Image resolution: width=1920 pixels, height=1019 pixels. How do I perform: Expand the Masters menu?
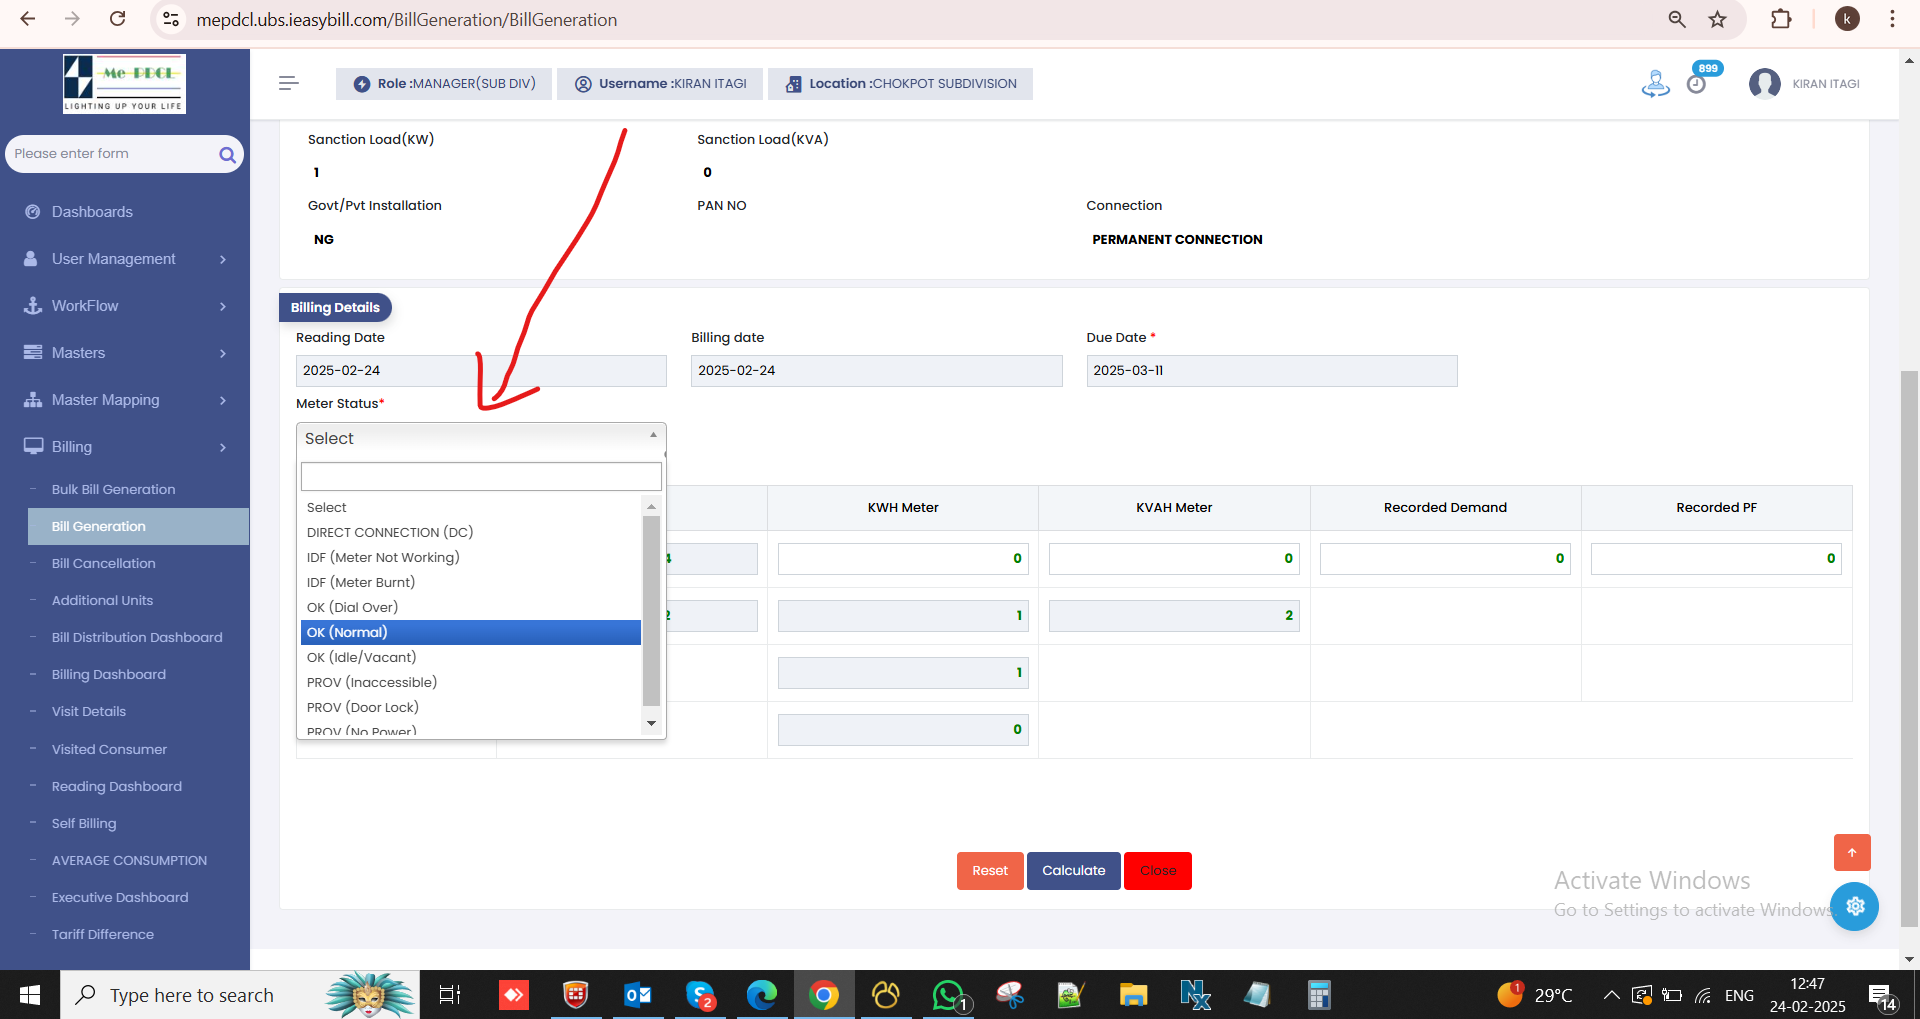[126, 353]
